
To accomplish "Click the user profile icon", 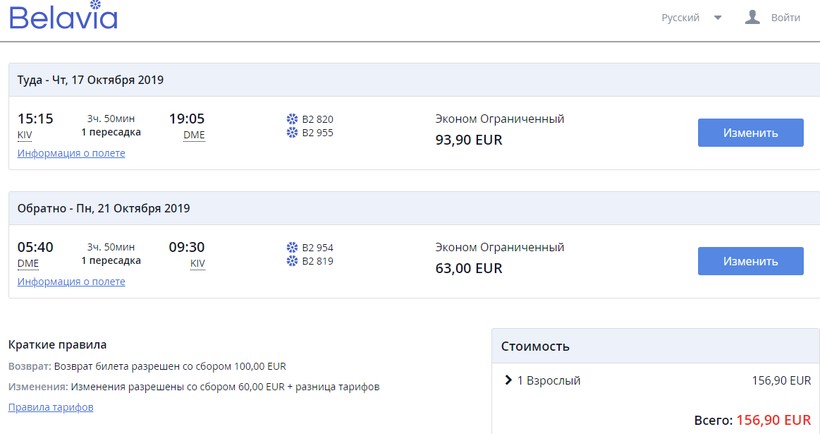I will [x=753, y=17].
